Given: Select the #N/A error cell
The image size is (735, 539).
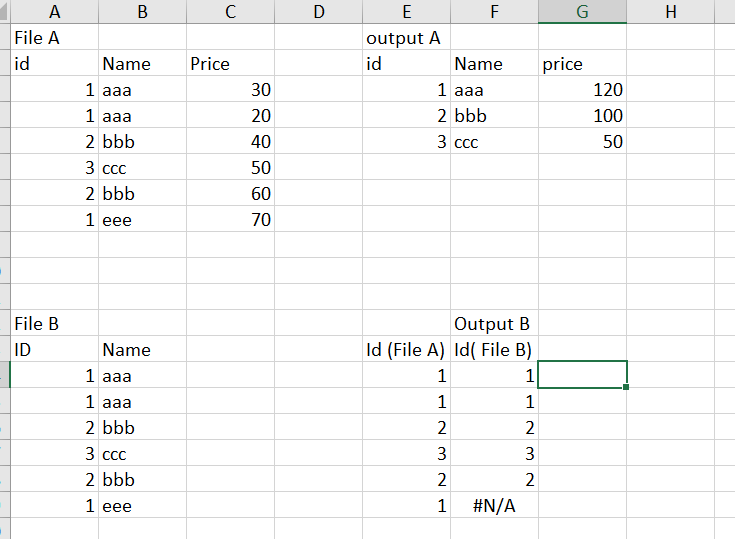Looking at the screenshot, I should click(494, 506).
